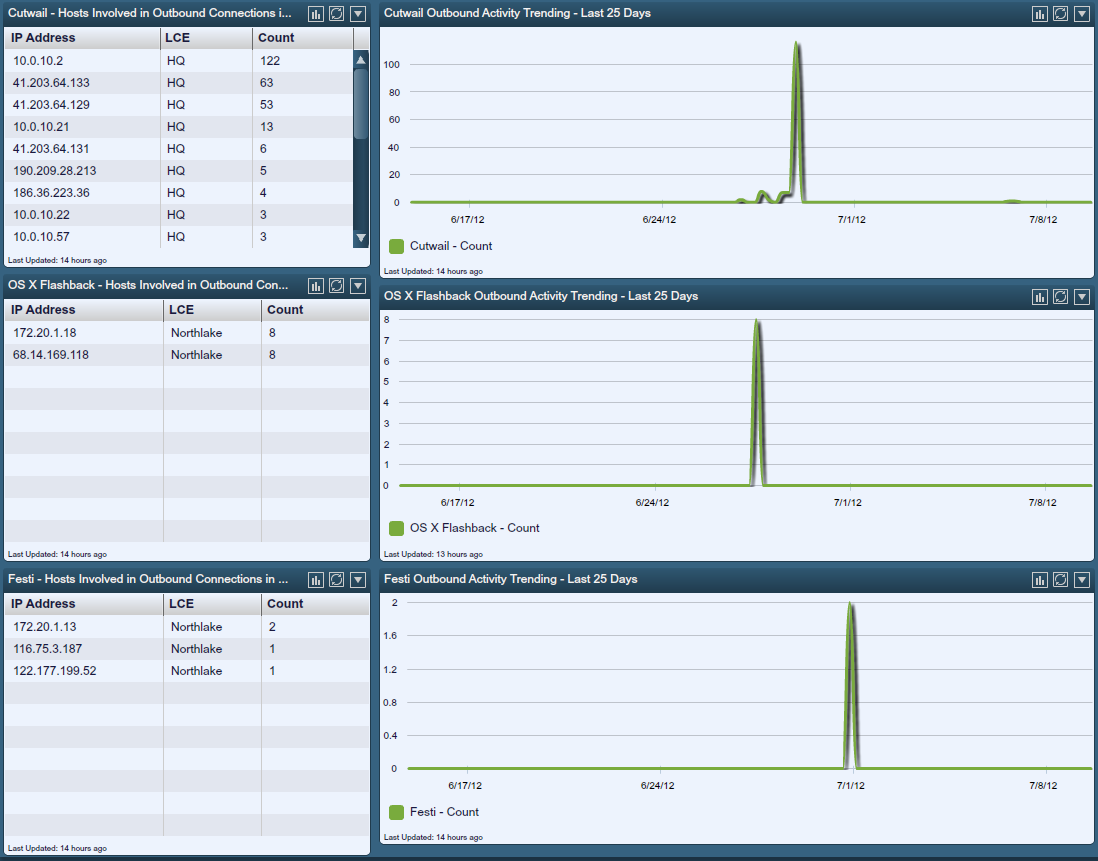Sort OS X Flashback table by IP Address
The width and height of the screenshot is (1098, 861).
coord(84,309)
